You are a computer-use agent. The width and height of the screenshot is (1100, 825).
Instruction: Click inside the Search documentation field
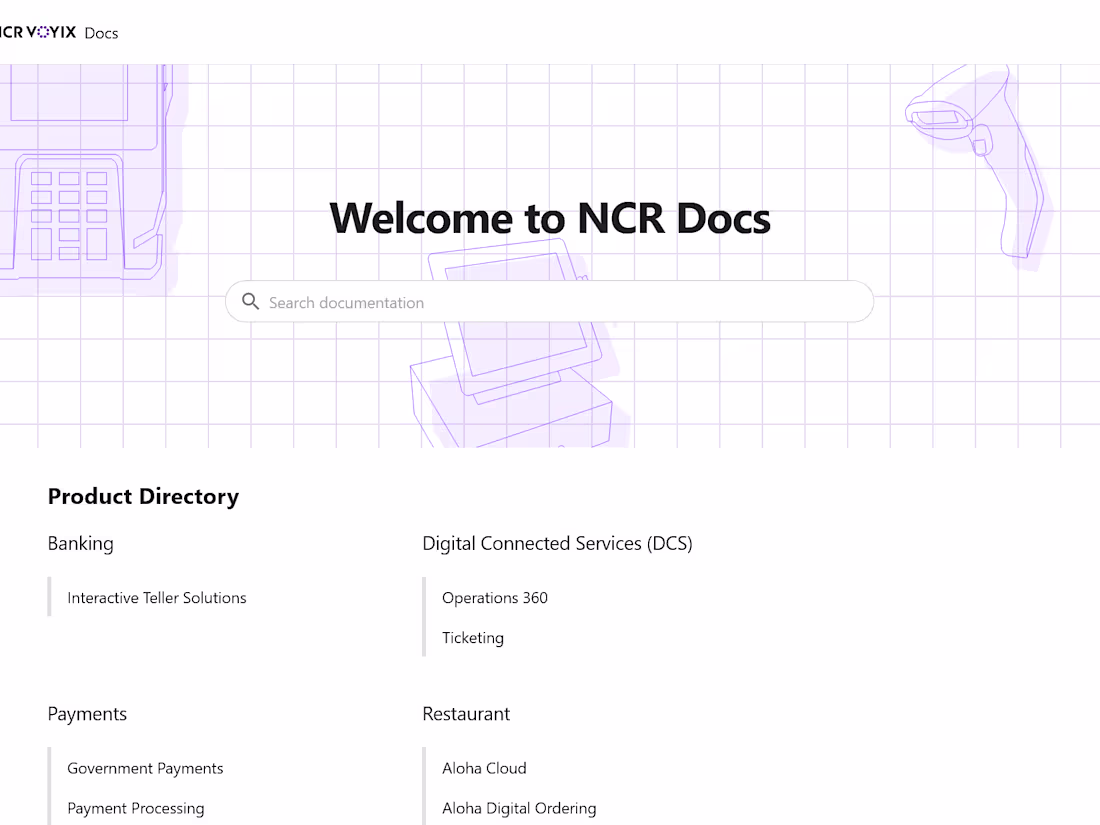pos(550,301)
